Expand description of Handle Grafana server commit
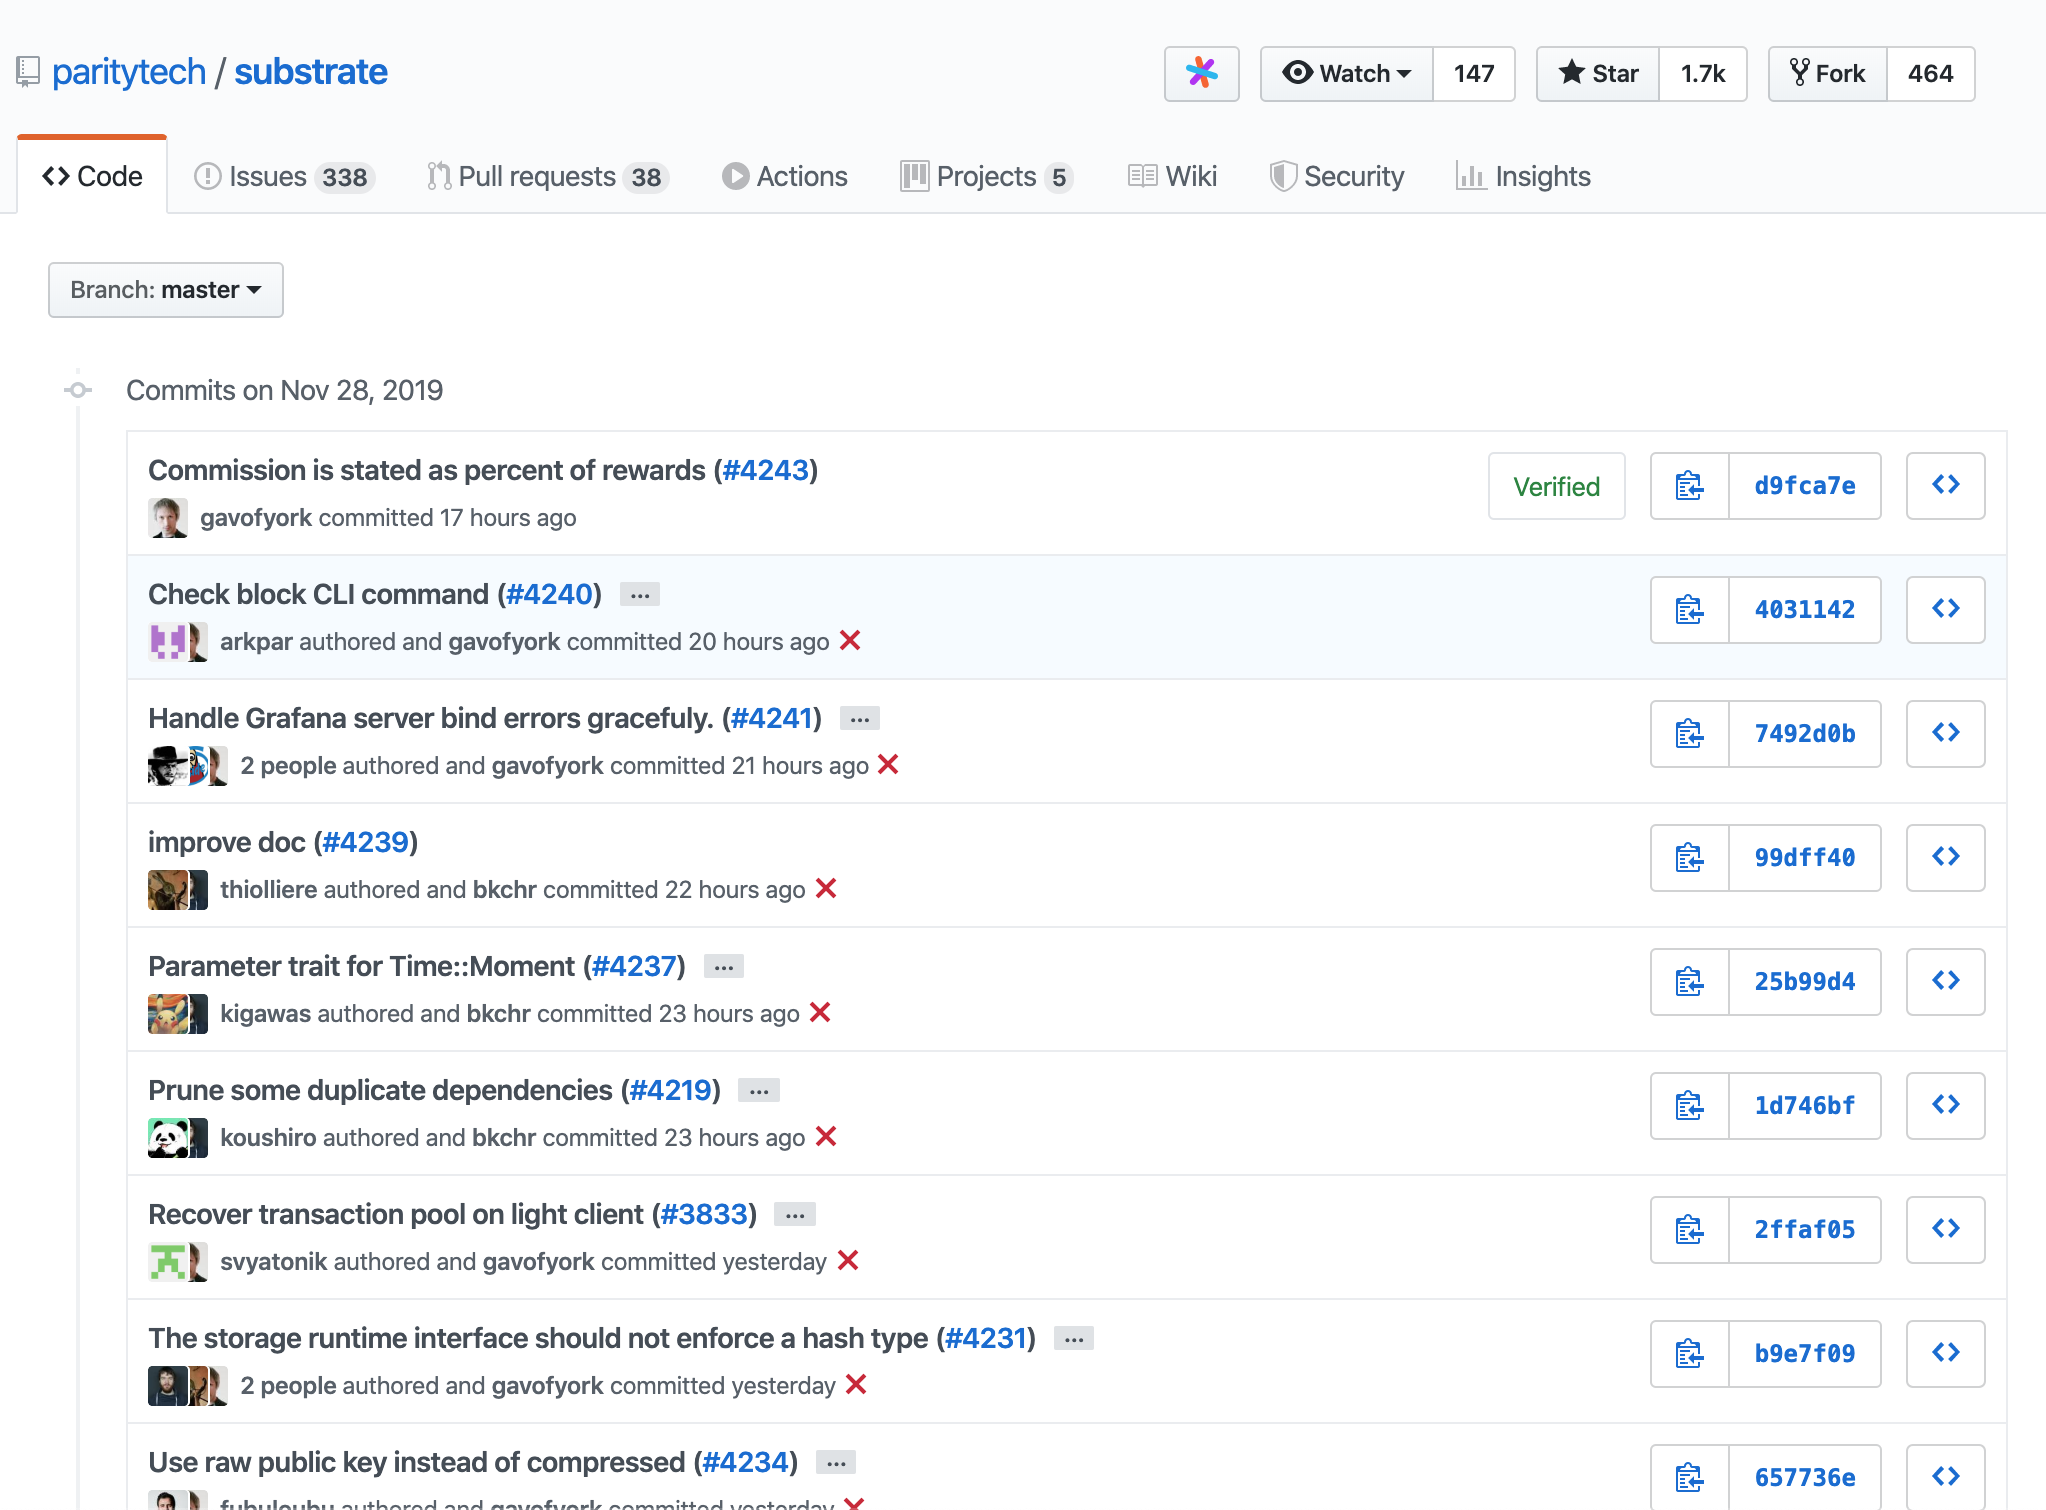Screen dimensions: 2046x1510 click(860, 719)
